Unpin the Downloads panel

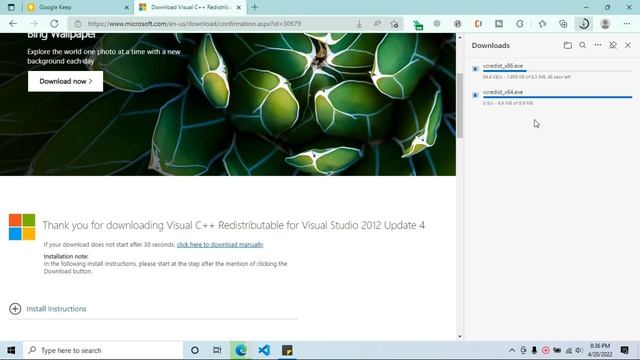tap(613, 45)
